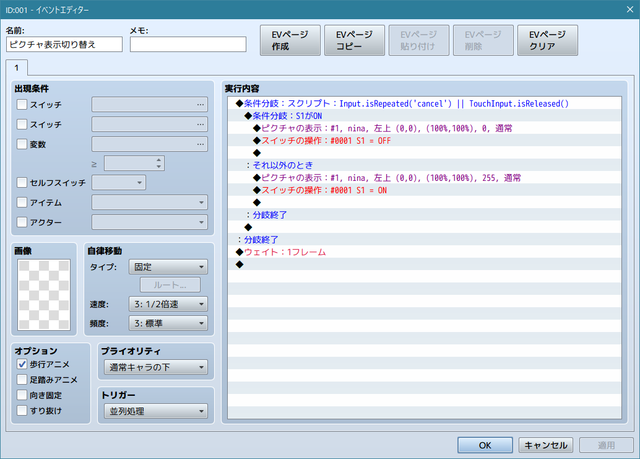Select the スイッチの操作 S1 = OFF line

(424, 141)
